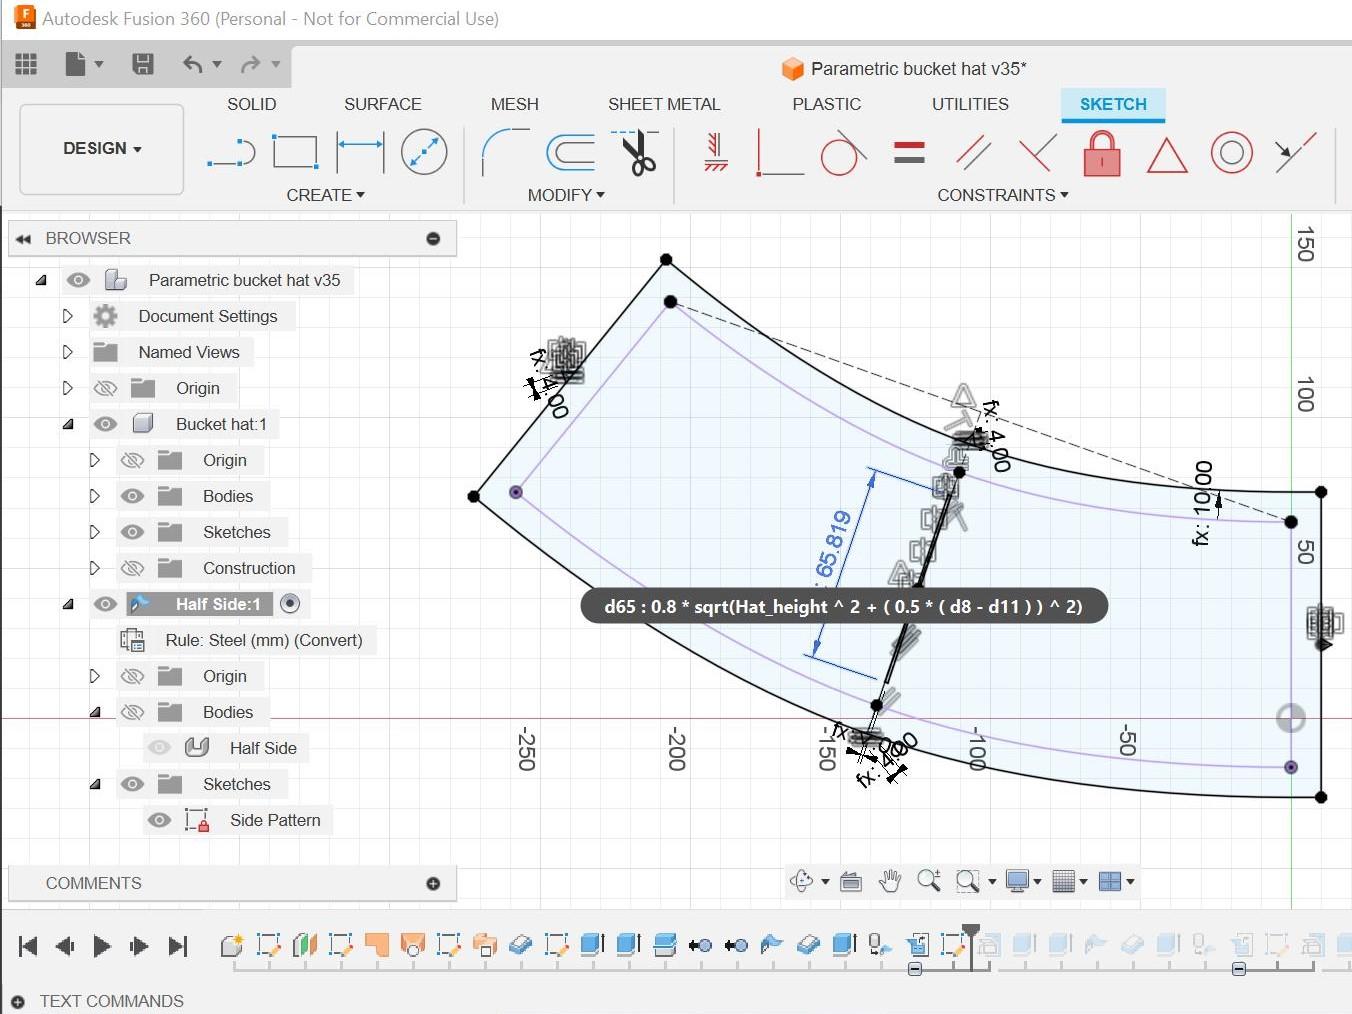Expand the Named Views node

click(68, 352)
